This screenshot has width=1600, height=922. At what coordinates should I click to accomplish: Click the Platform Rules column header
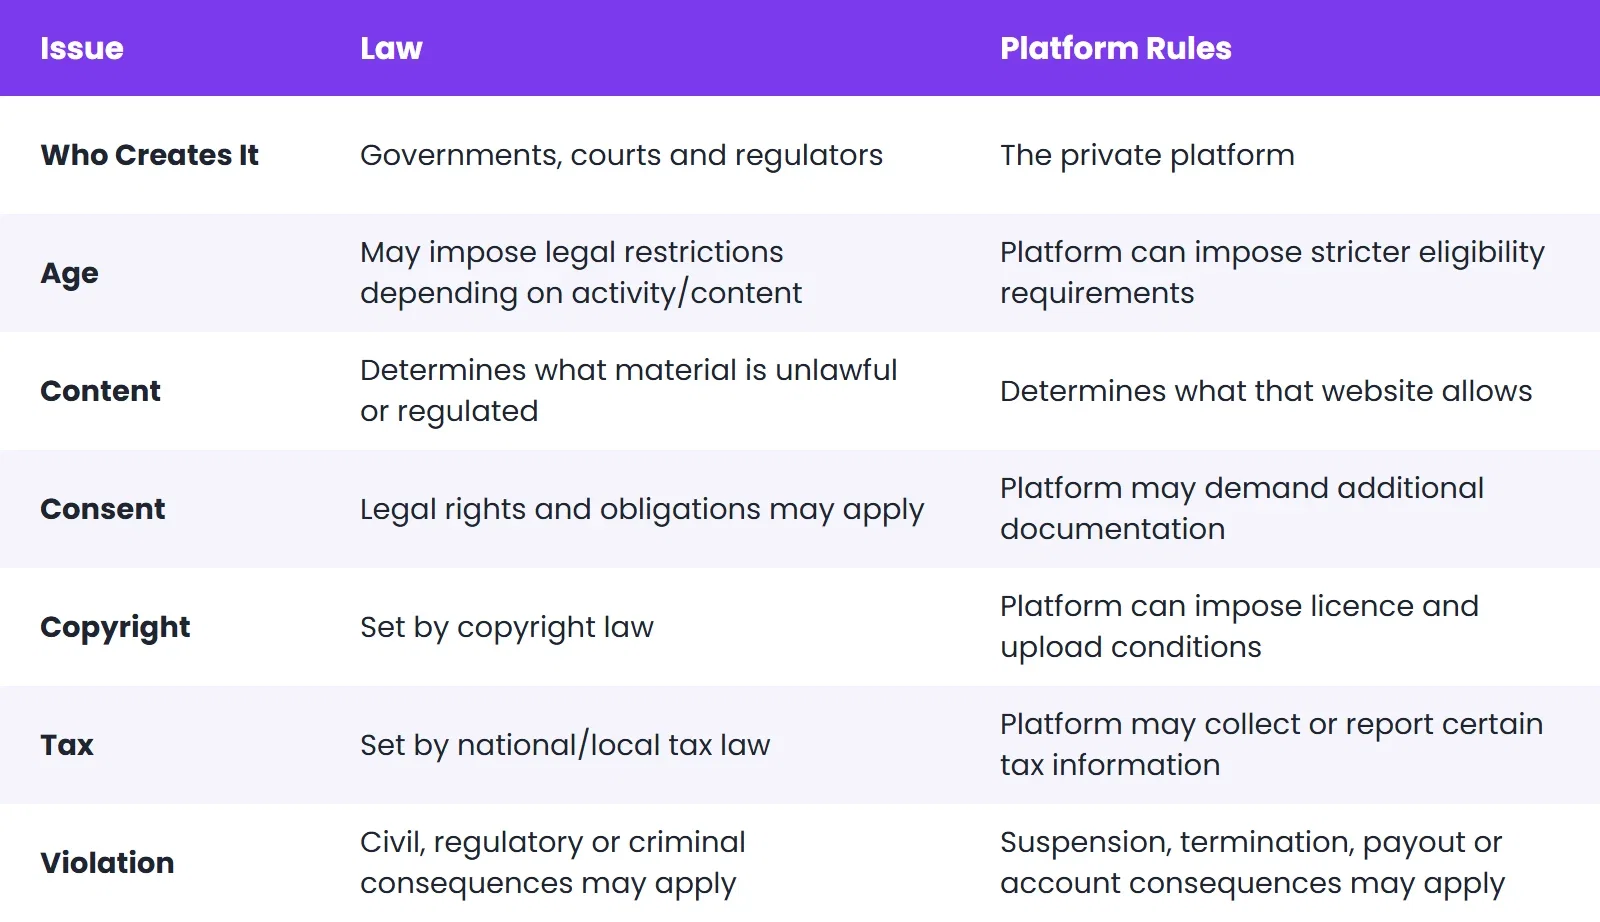click(1116, 48)
